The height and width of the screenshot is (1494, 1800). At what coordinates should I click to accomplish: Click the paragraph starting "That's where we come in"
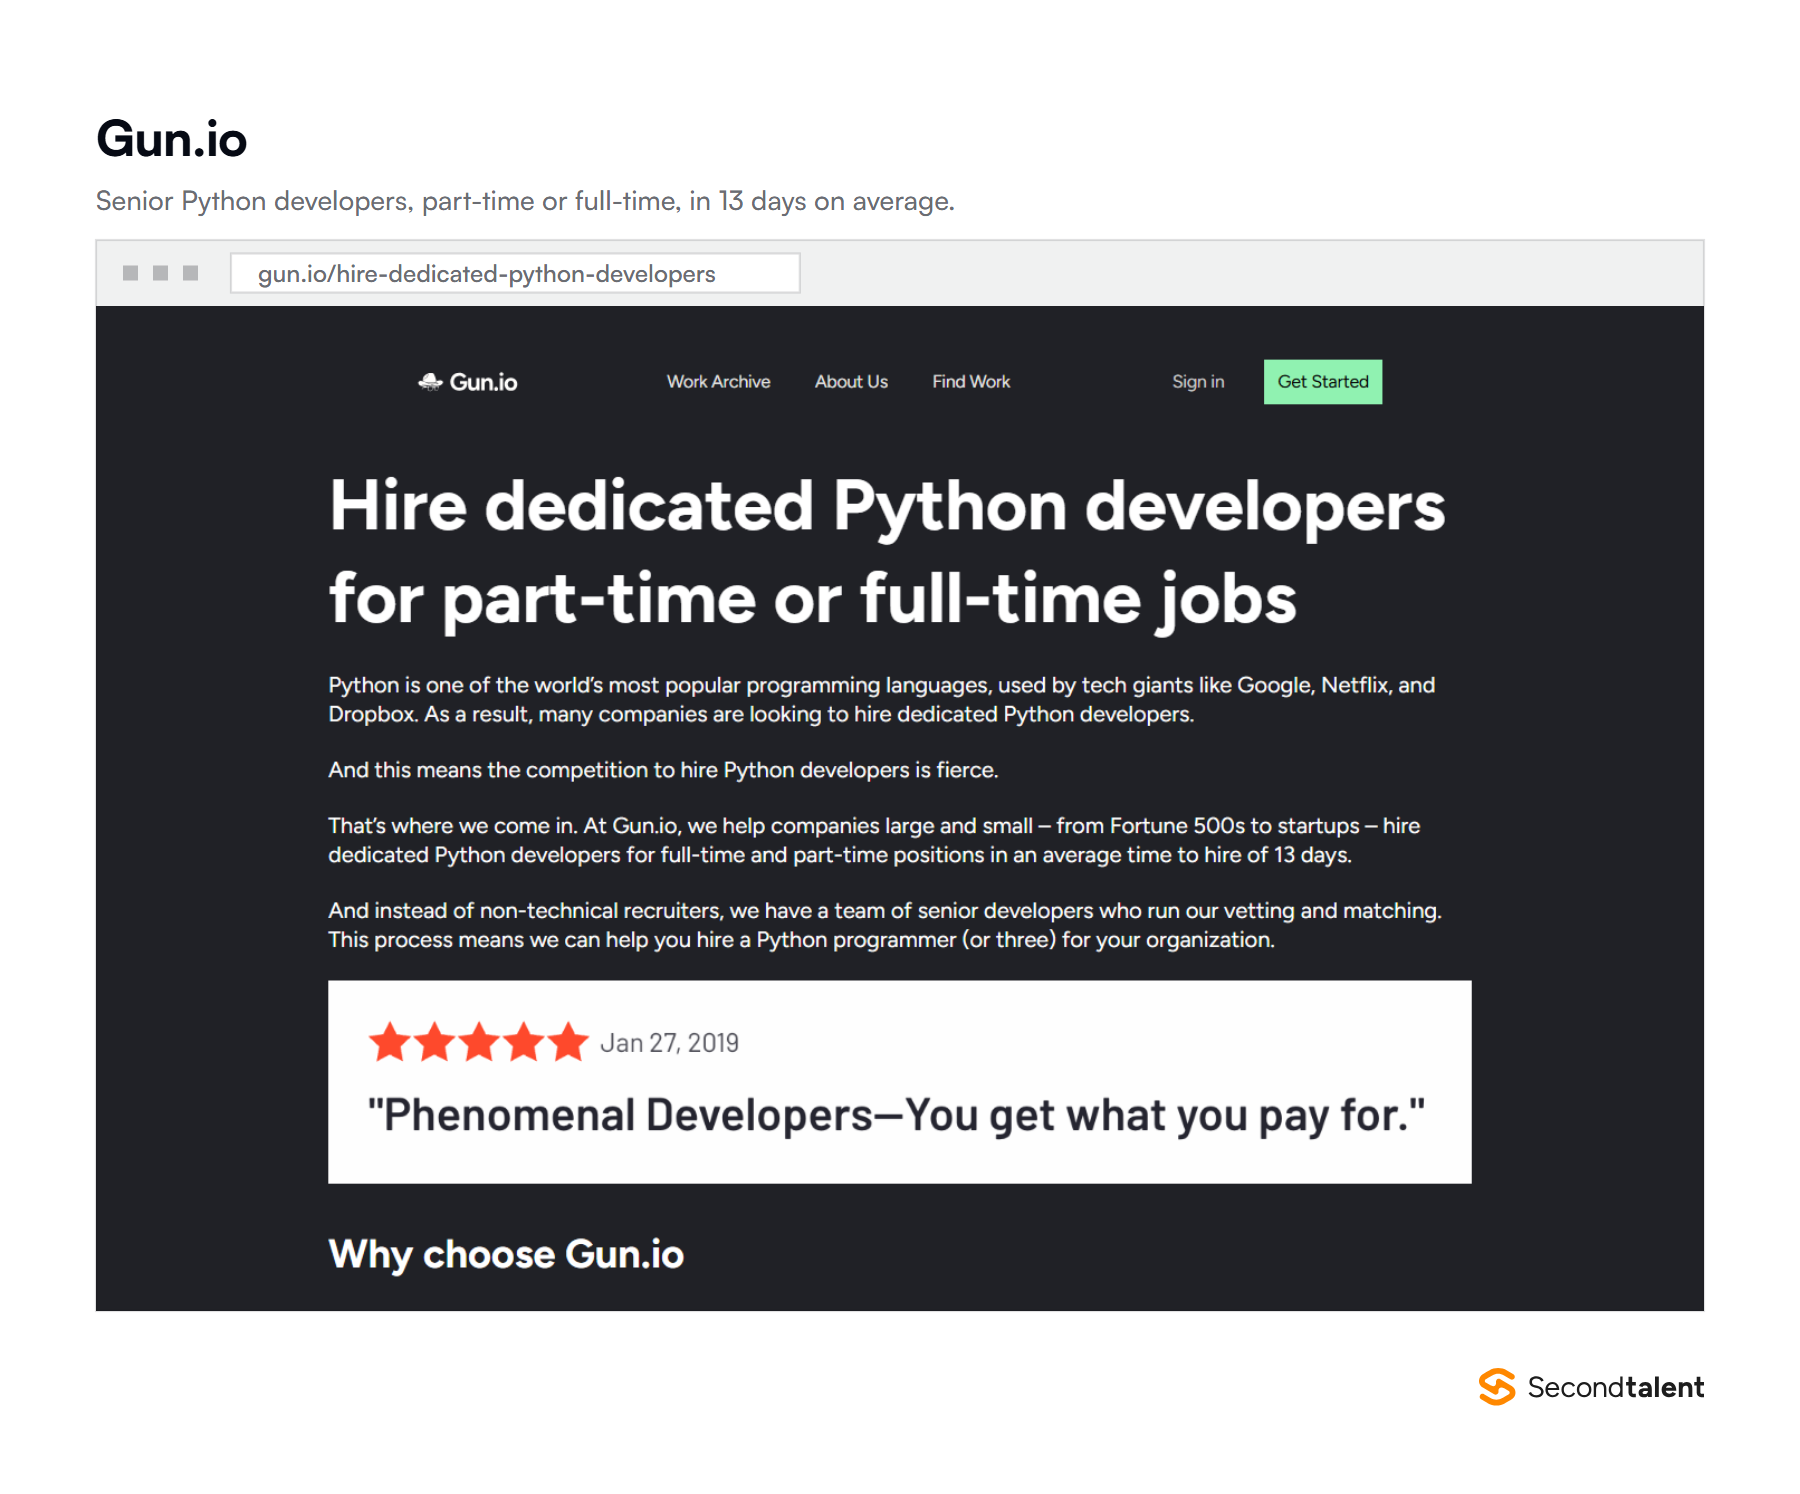click(x=874, y=840)
